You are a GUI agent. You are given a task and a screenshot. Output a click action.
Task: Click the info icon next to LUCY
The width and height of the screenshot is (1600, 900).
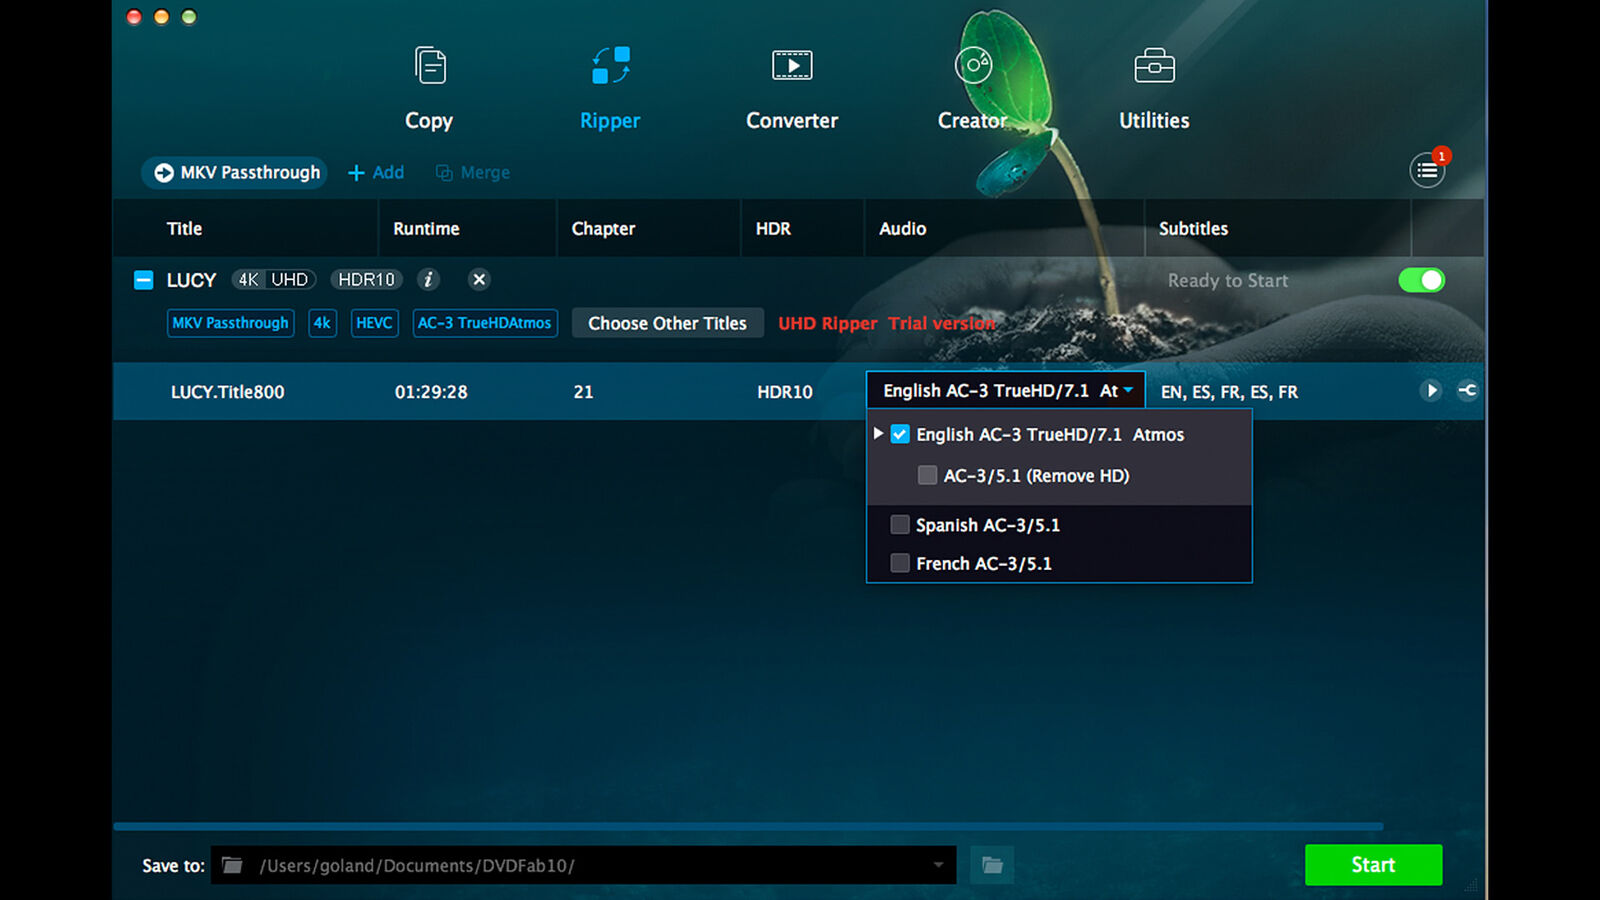coord(429,280)
